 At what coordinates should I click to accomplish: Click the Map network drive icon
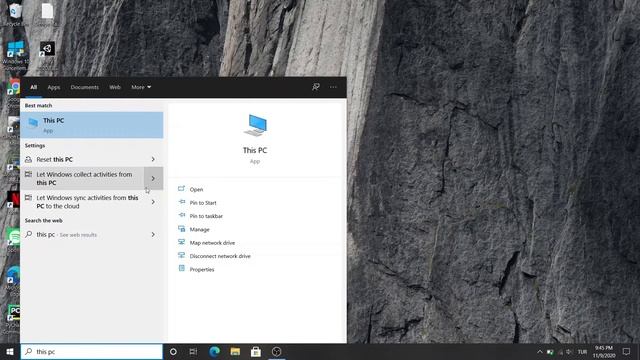(x=182, y=242)
